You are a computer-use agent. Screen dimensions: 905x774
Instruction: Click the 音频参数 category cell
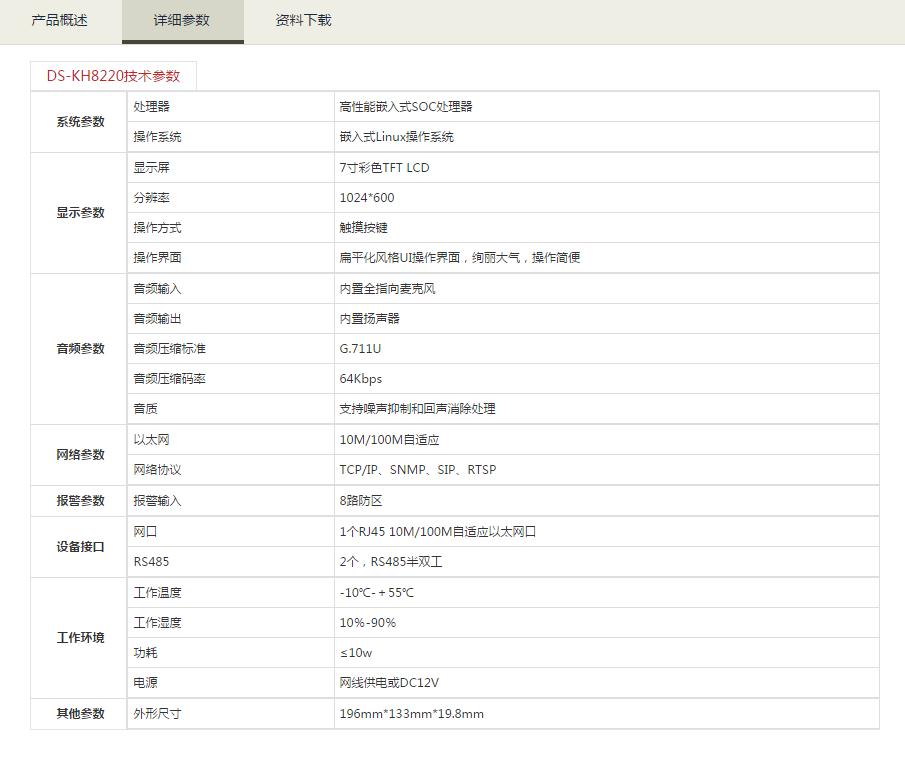click(x=80, y=349)
